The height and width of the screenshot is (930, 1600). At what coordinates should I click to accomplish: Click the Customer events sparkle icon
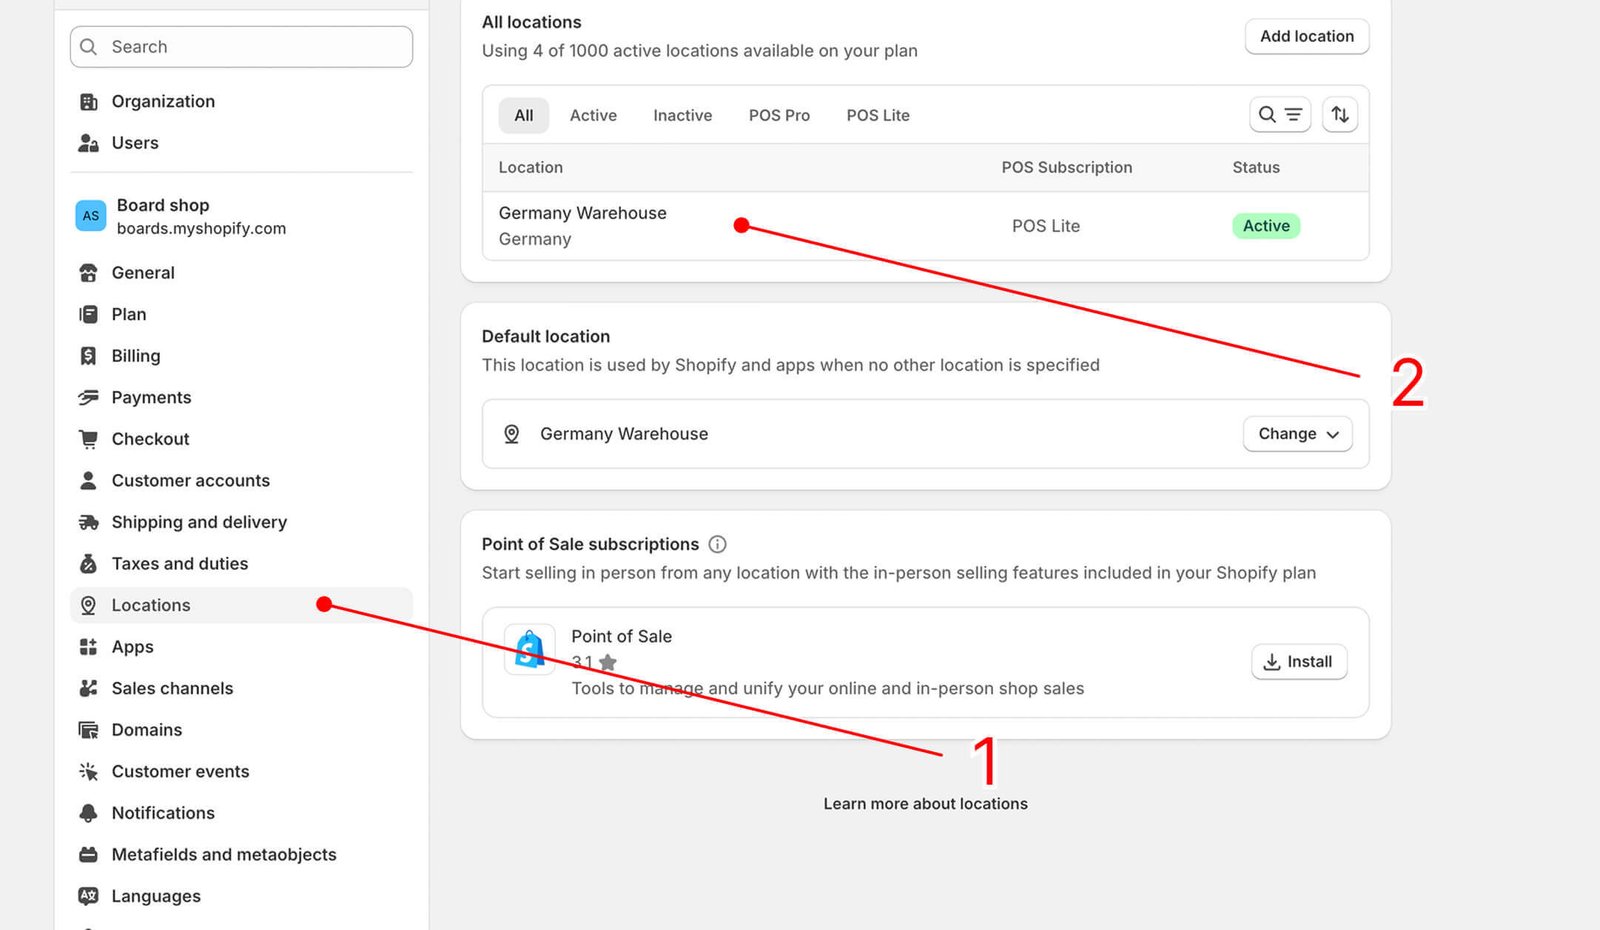coord(88,772)
